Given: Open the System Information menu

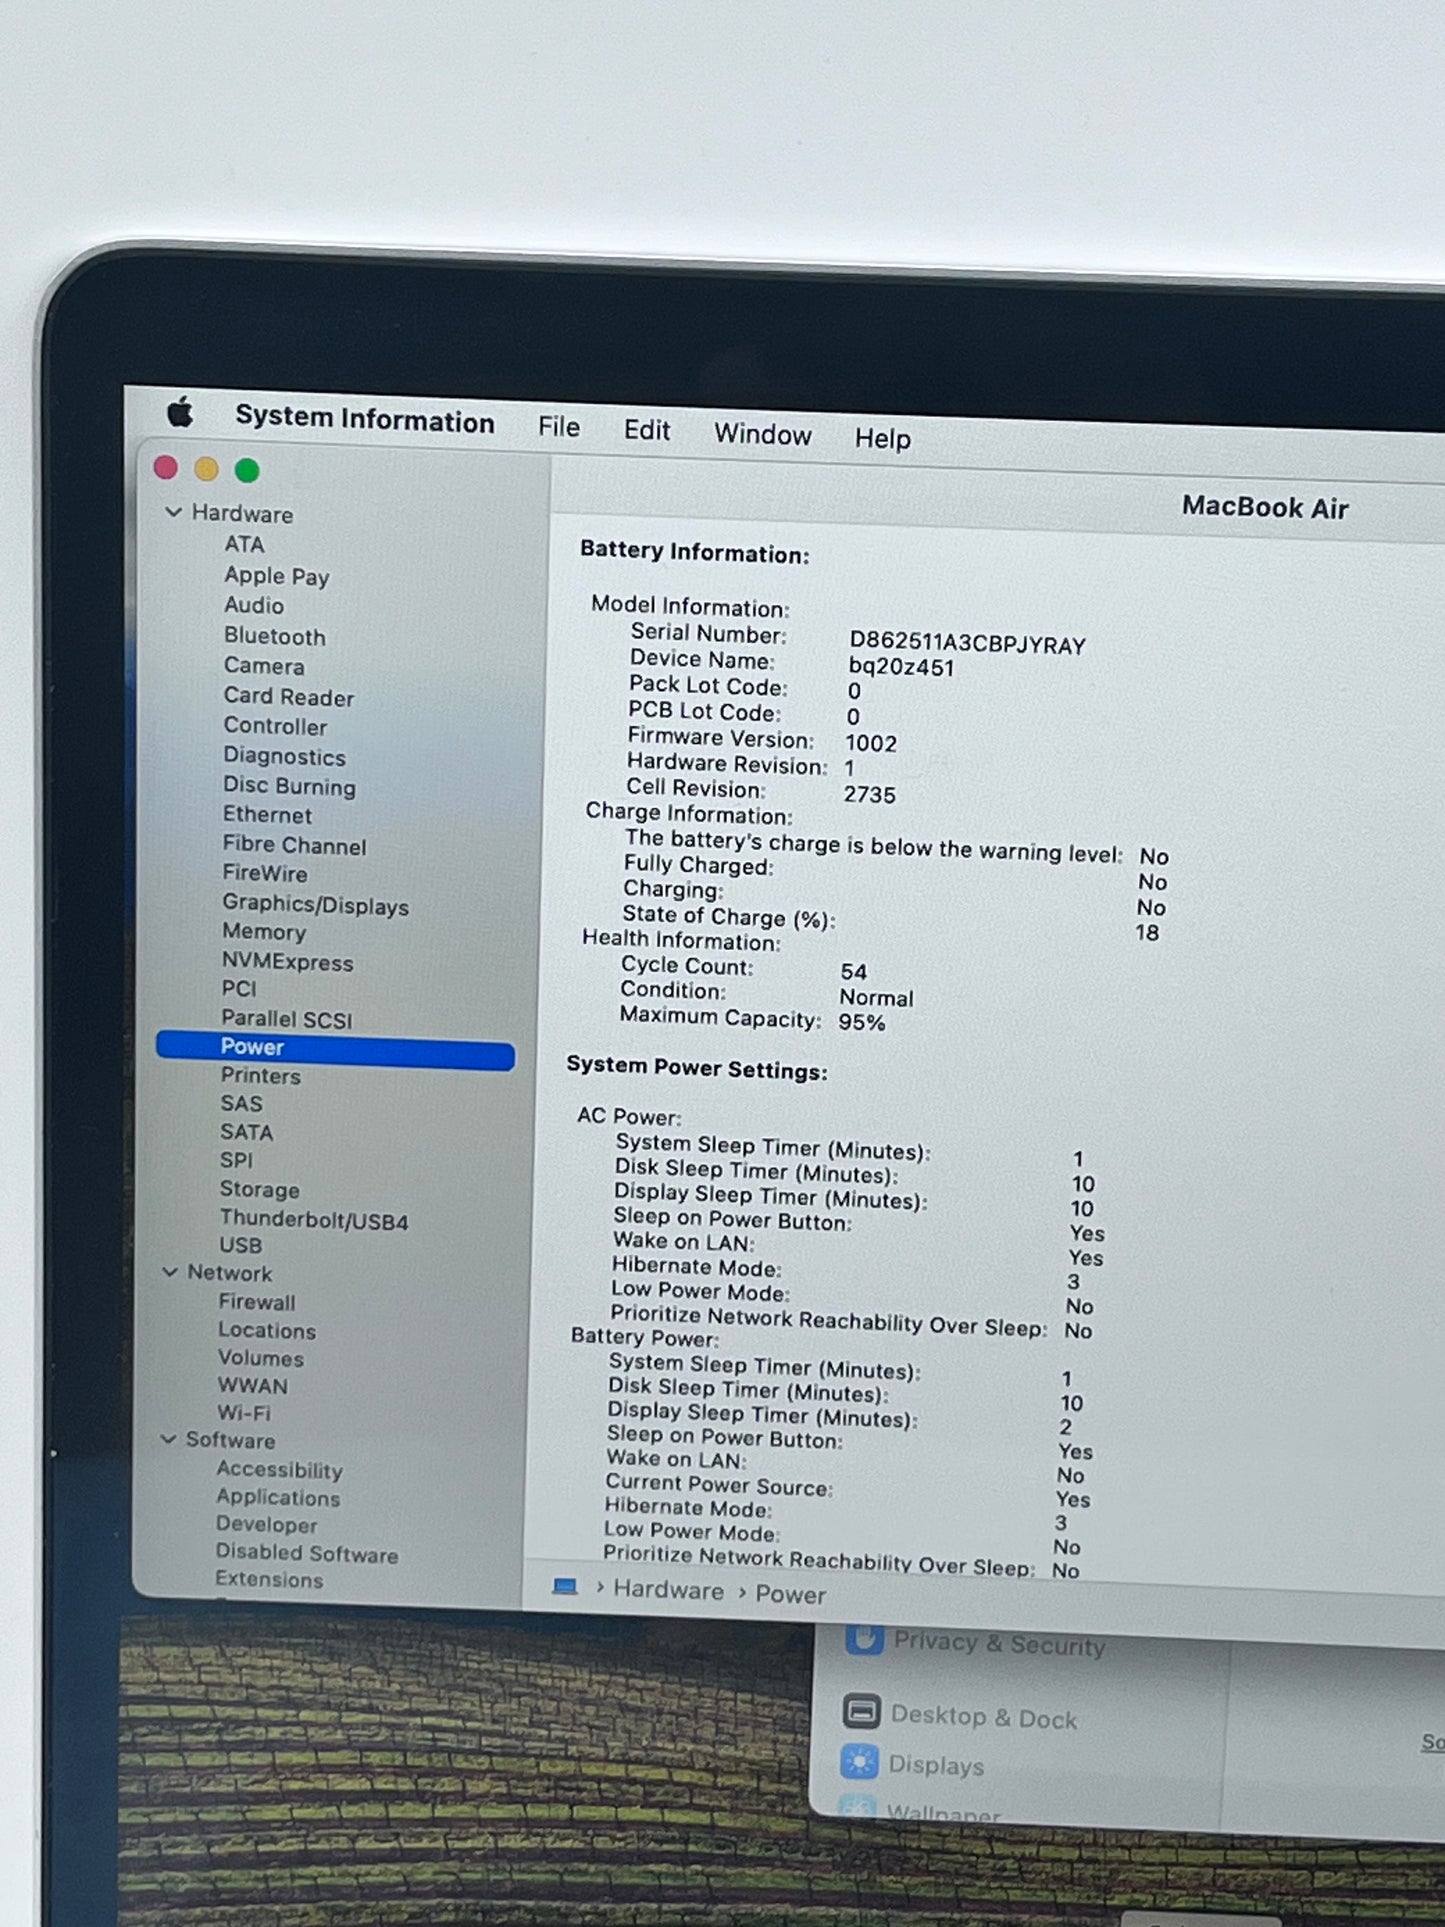Looking at the screenshot, I should (x=365, y=419).
